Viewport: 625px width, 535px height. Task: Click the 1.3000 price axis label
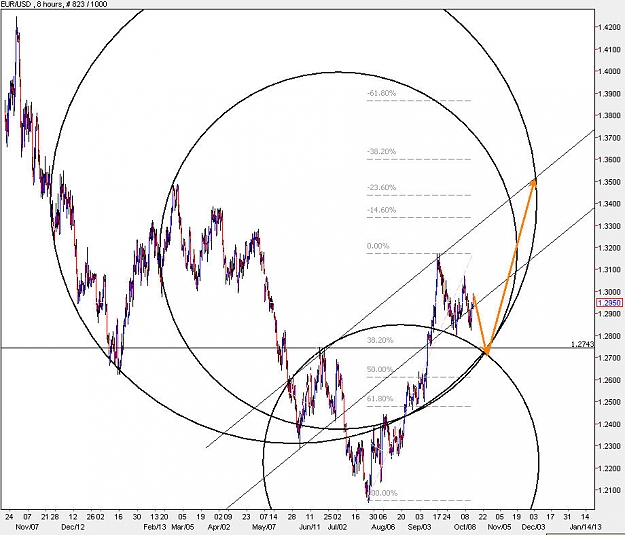(609, 292)
